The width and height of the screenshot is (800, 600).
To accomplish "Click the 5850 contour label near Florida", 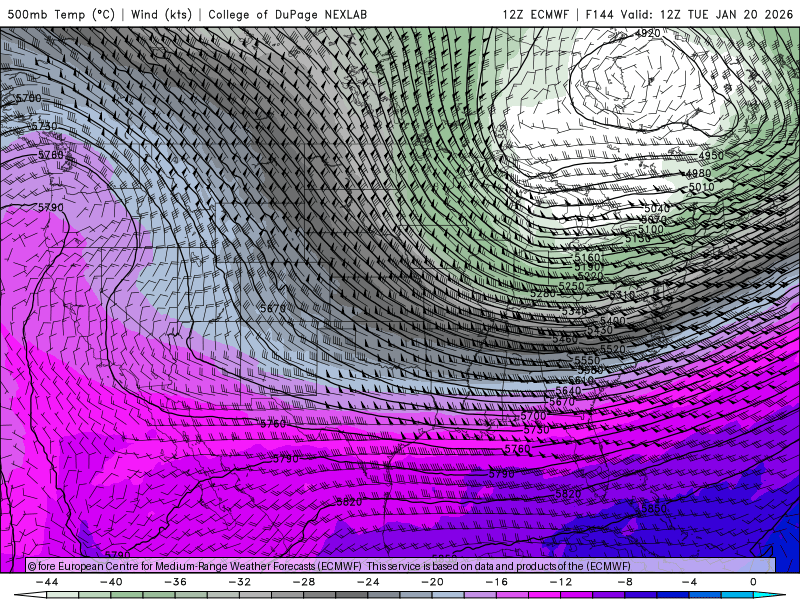I will [654, 508].
